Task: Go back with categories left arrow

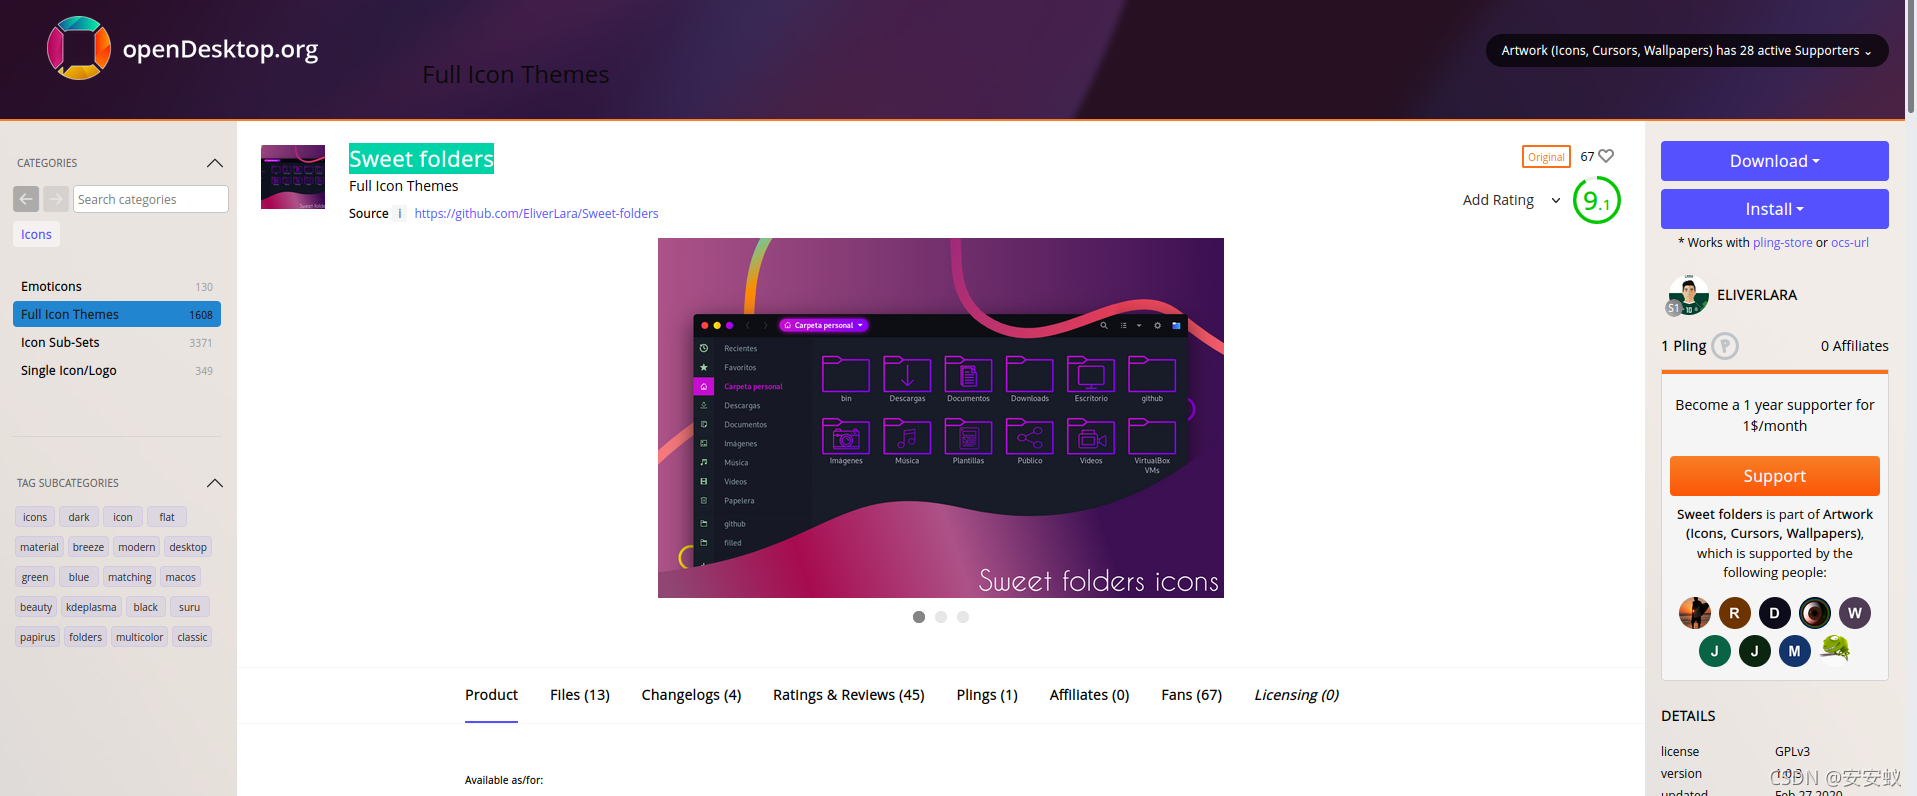Action: click(x=26, y=199)
